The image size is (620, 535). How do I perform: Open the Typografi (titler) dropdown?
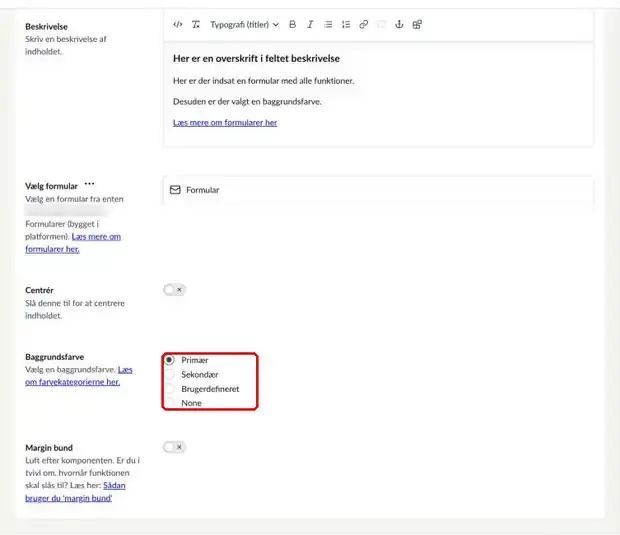[244, 25]
